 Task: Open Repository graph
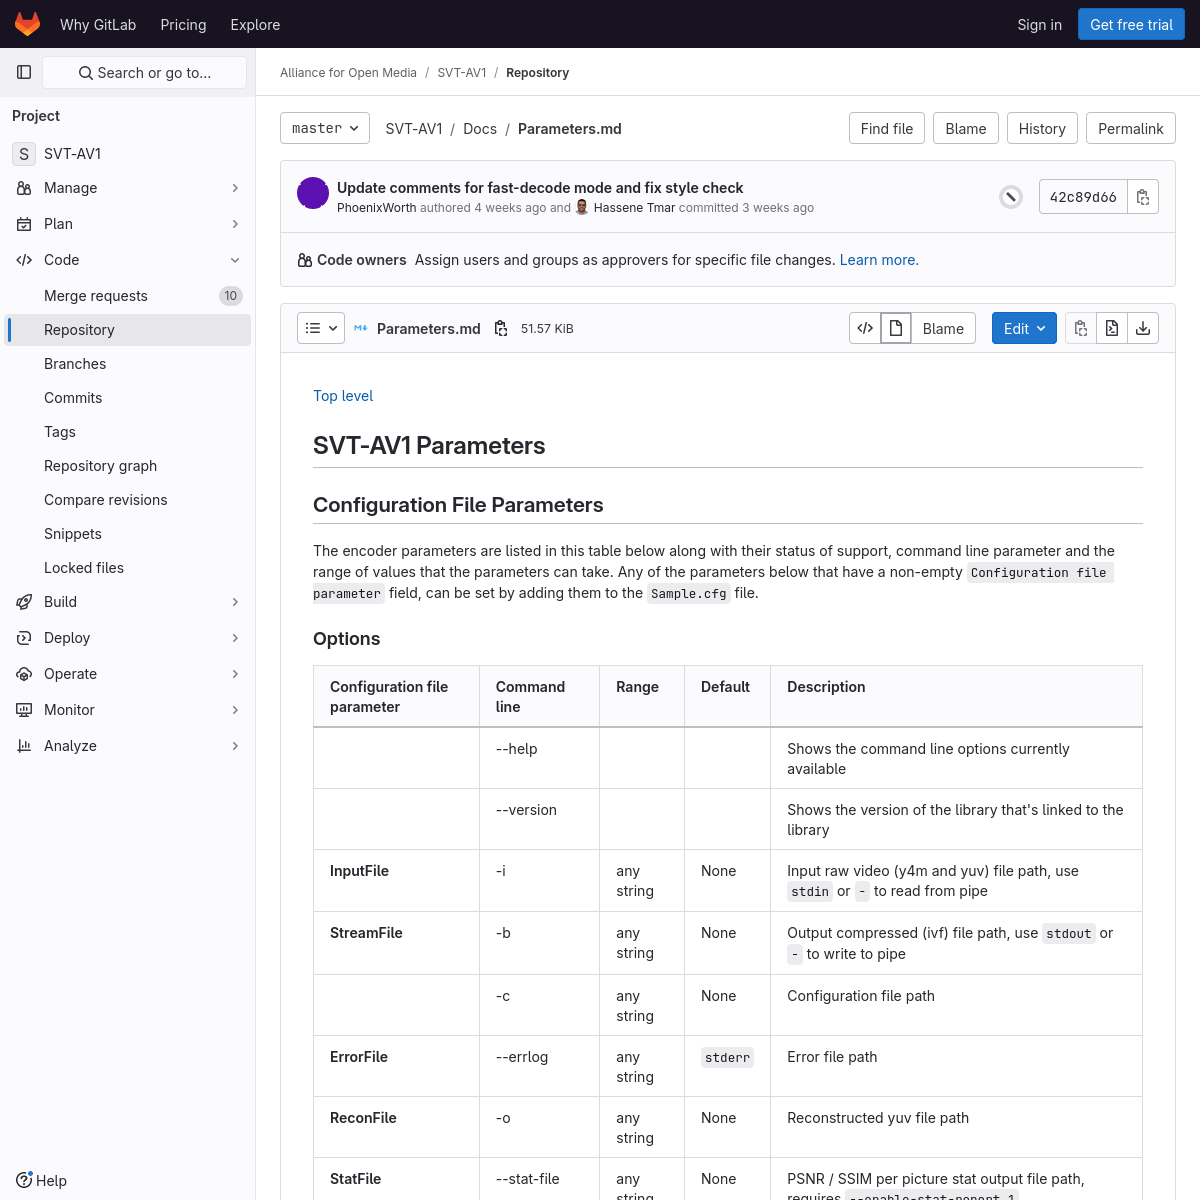128,466
